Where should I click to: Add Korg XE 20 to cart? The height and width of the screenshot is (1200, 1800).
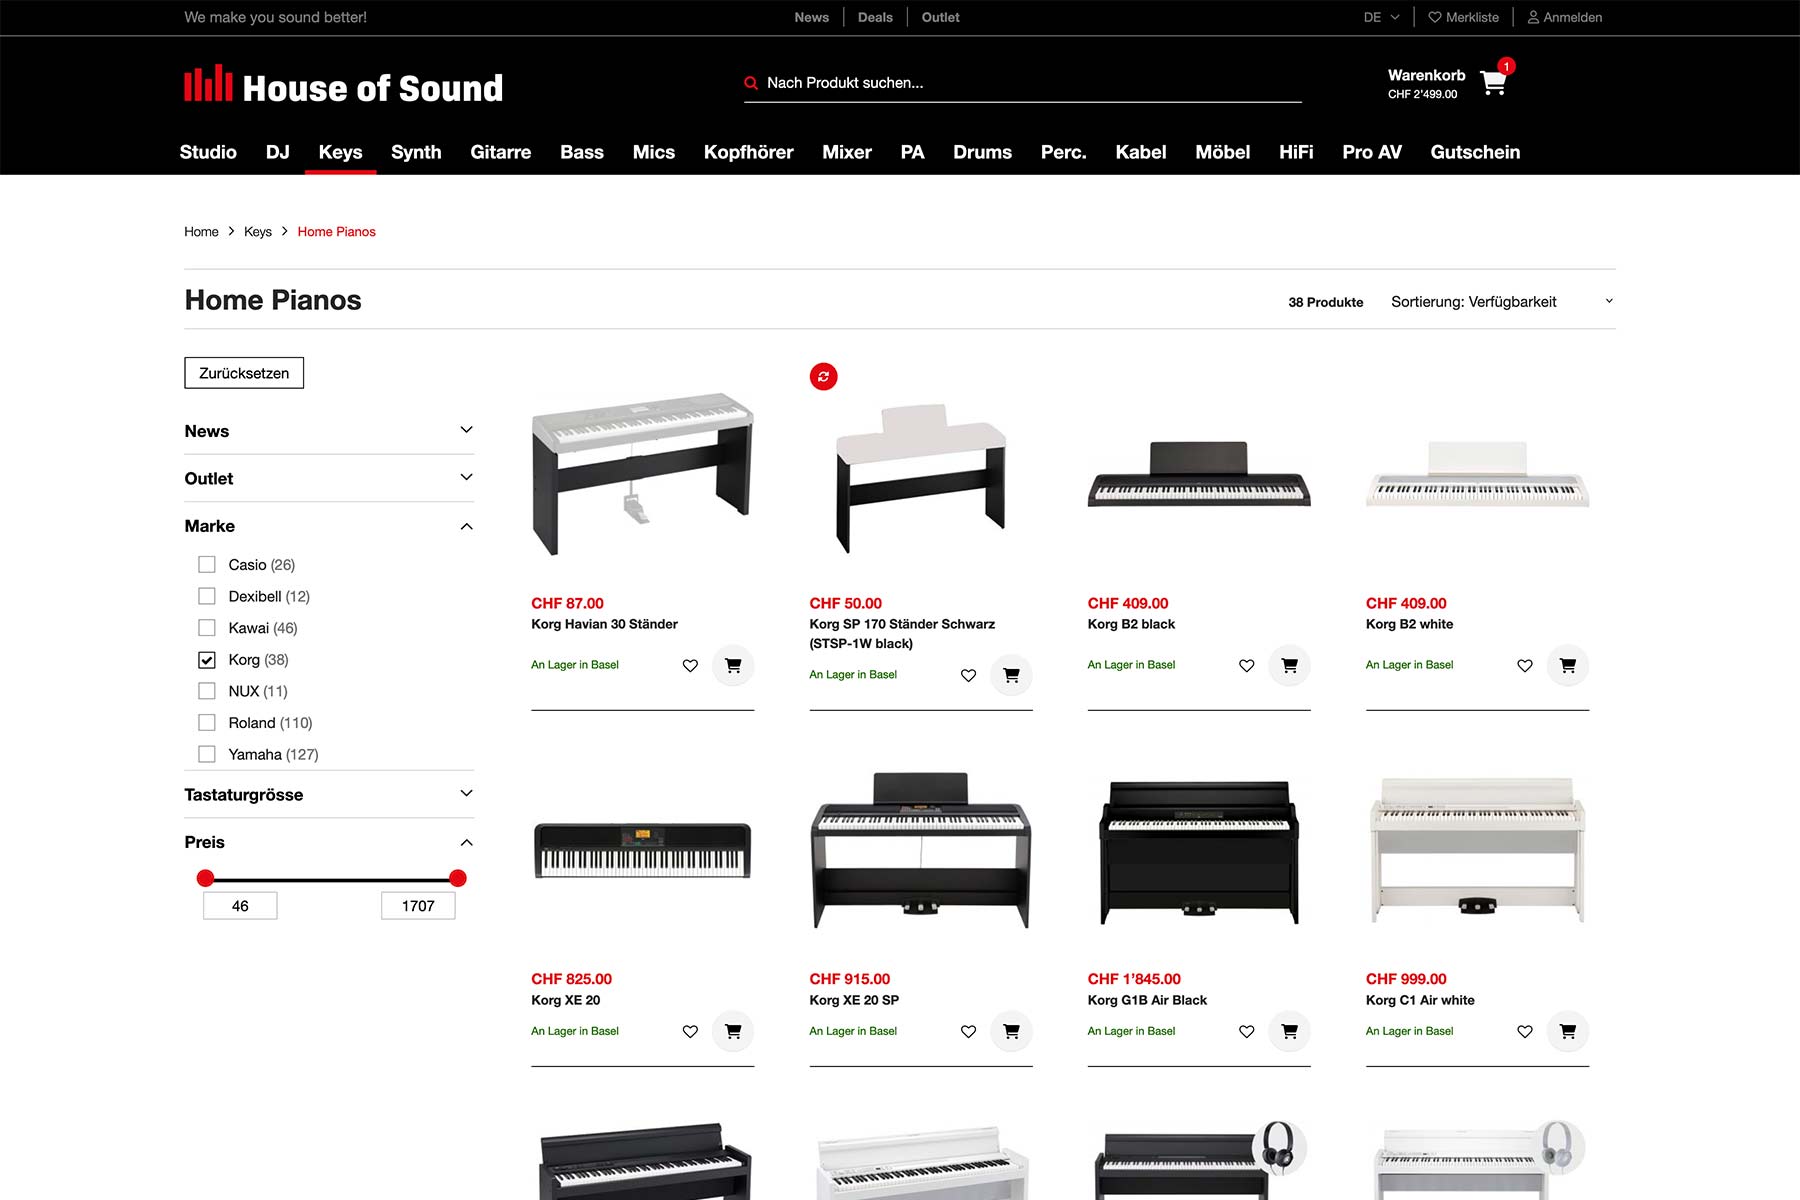click(x=733, y=1032)
